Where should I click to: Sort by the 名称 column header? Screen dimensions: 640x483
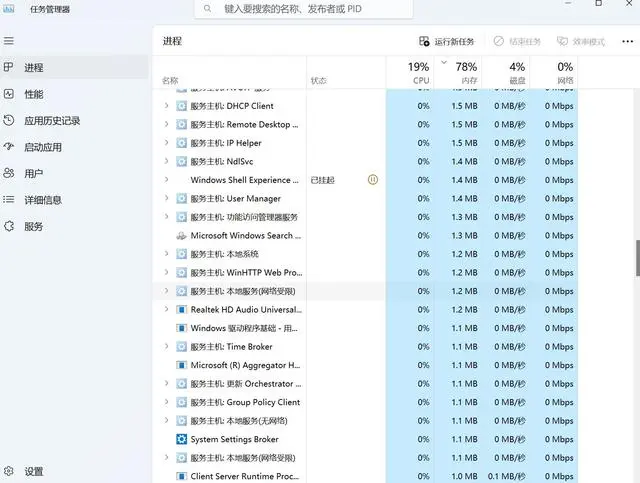click(x=230, y=72)
